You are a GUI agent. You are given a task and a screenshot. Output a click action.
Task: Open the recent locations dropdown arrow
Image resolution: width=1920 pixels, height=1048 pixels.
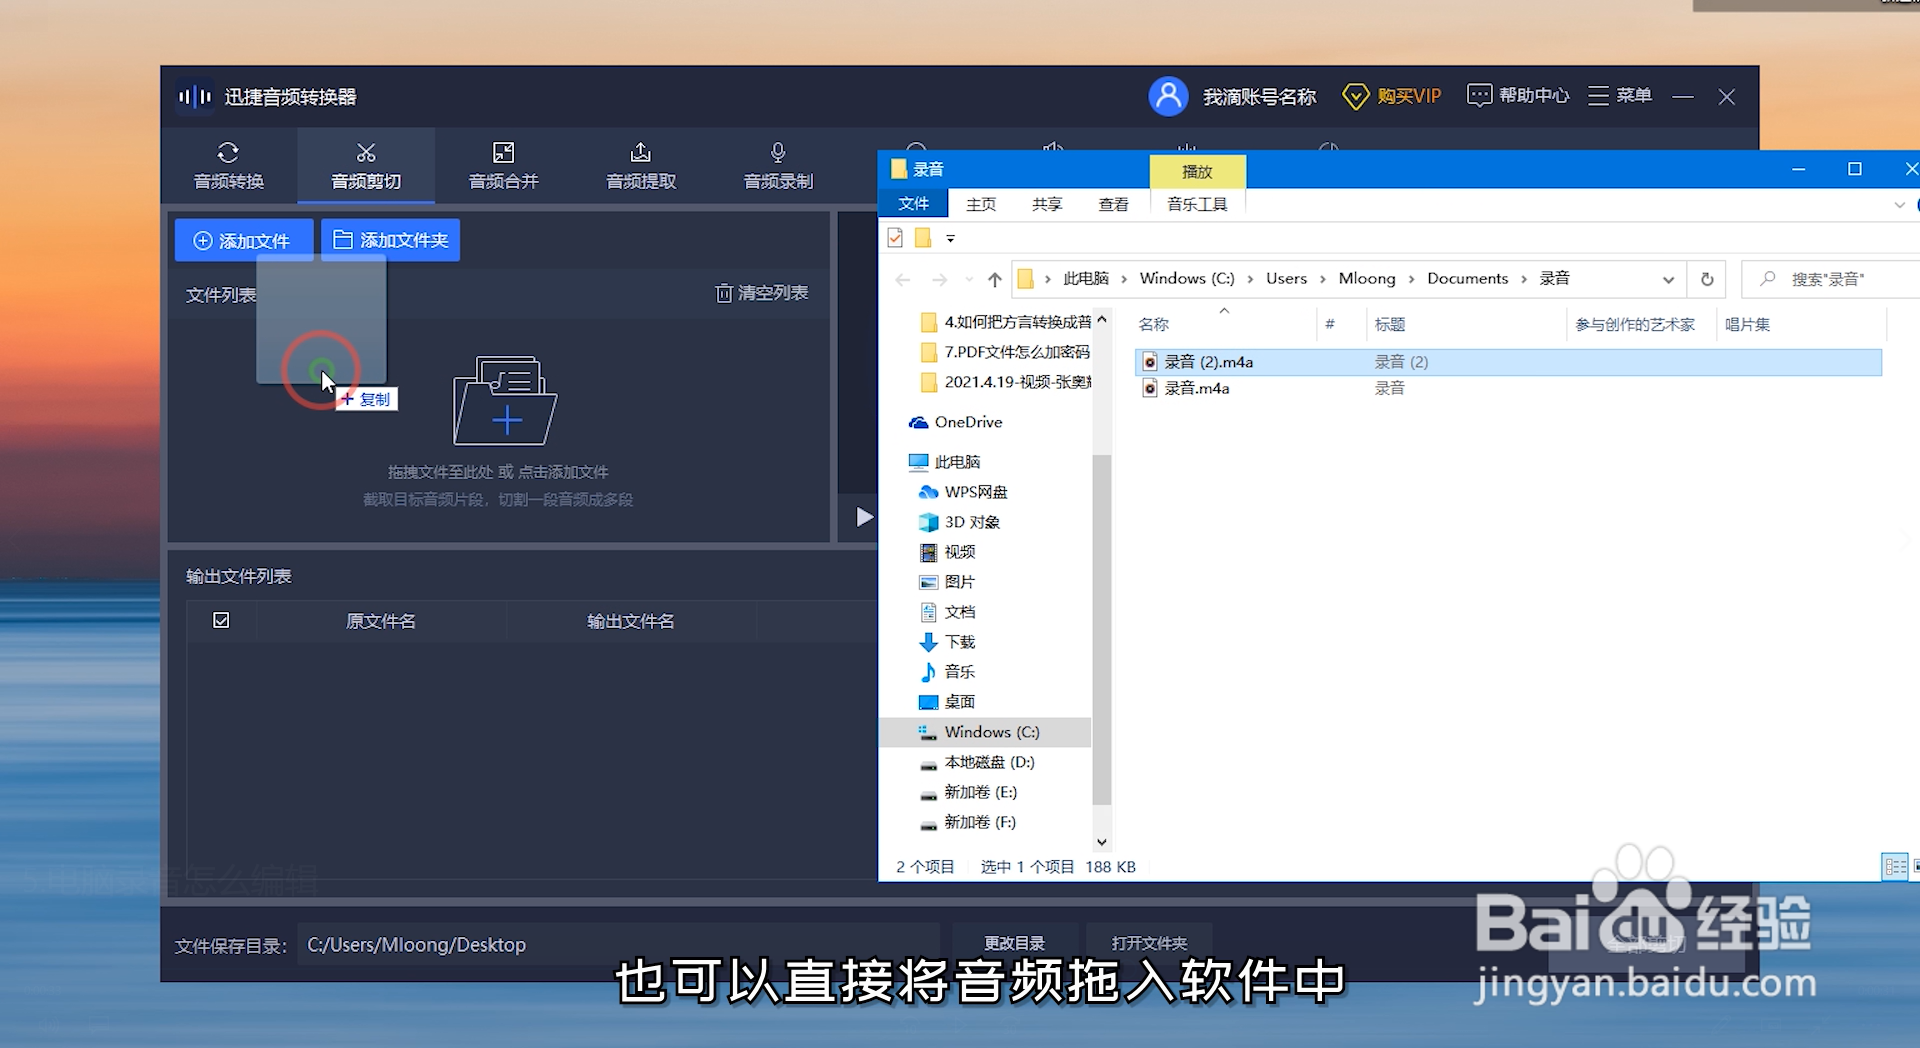pos(969,280)
